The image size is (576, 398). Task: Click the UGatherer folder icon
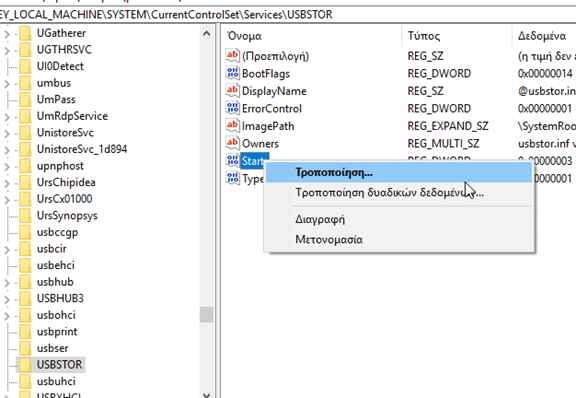tap(25, 33)
